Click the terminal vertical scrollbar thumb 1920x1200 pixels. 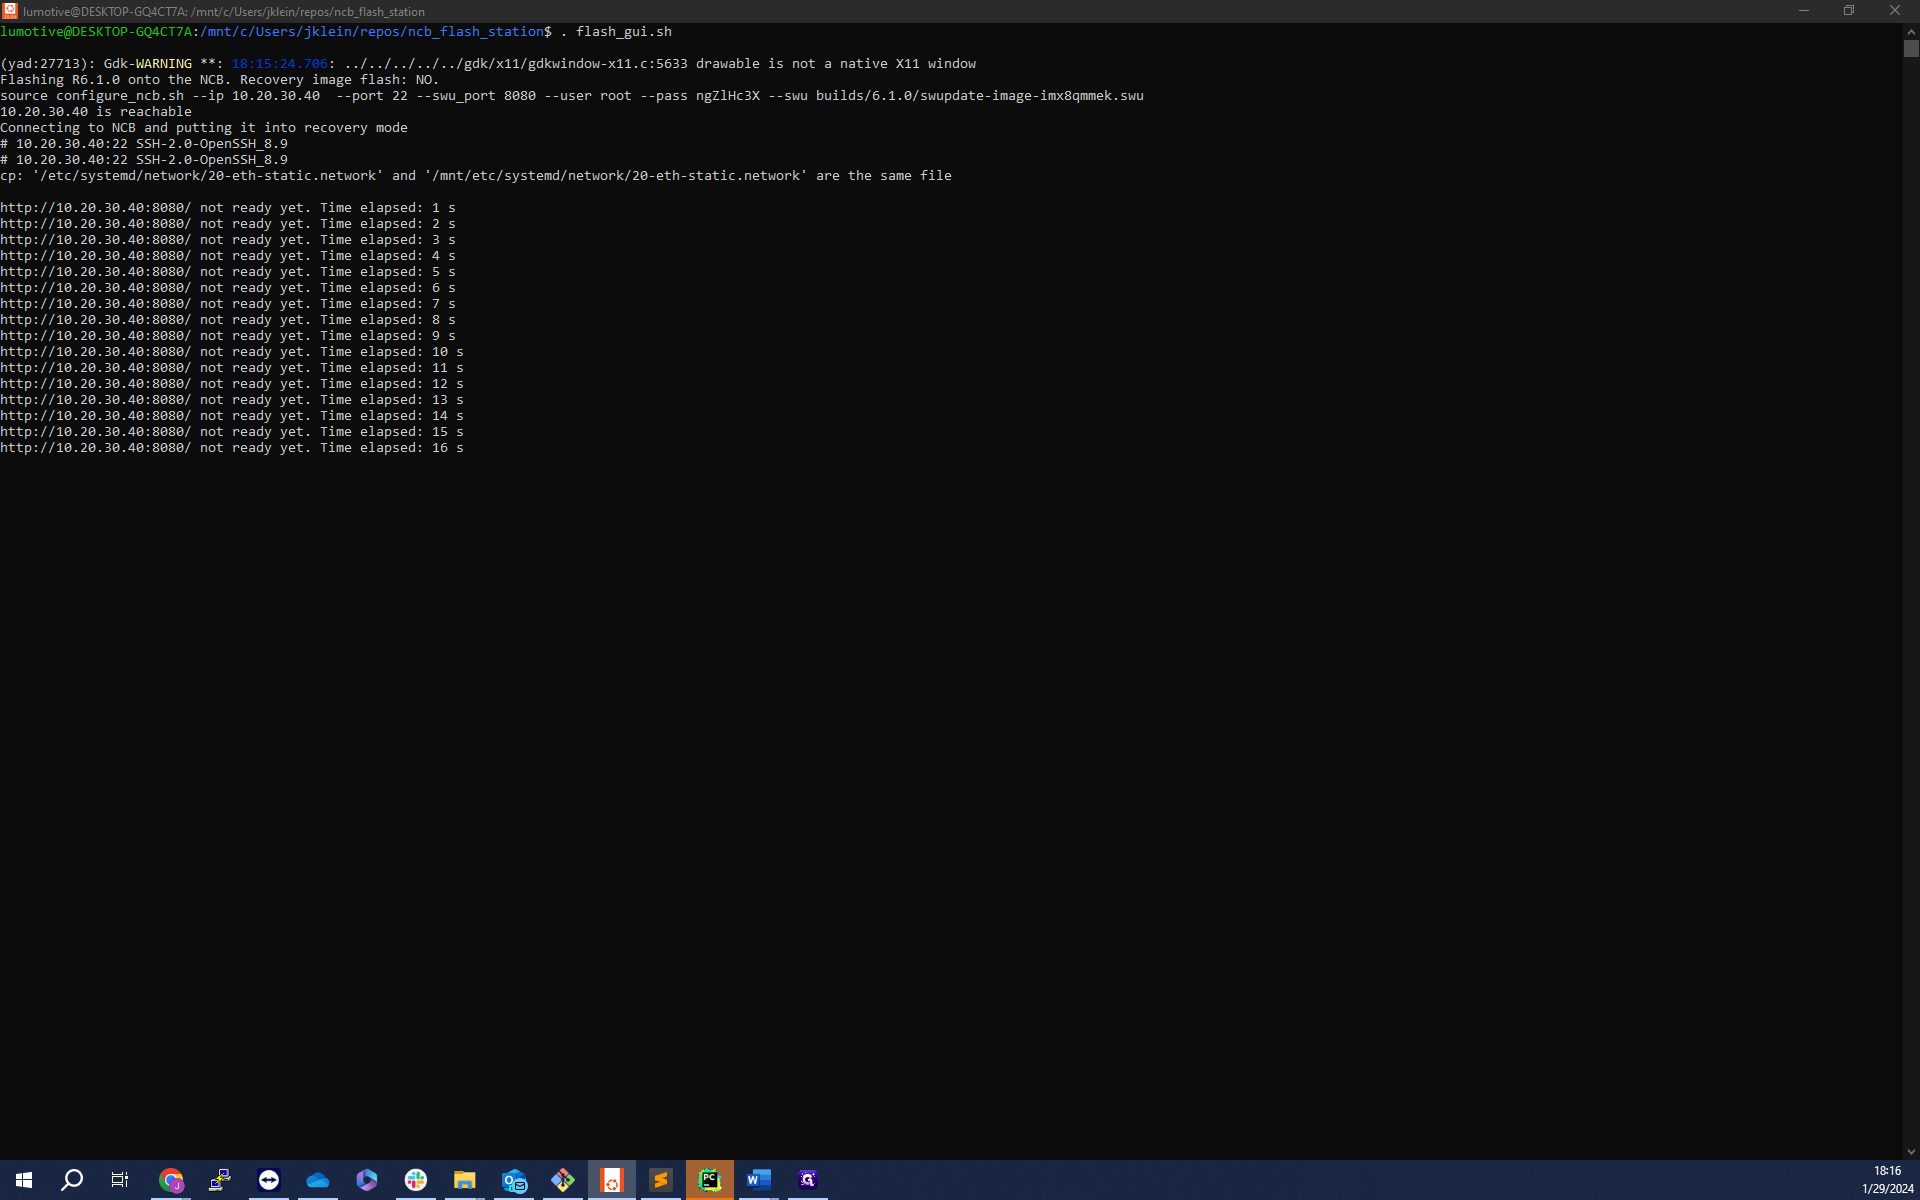click(x=1911, y=48)
